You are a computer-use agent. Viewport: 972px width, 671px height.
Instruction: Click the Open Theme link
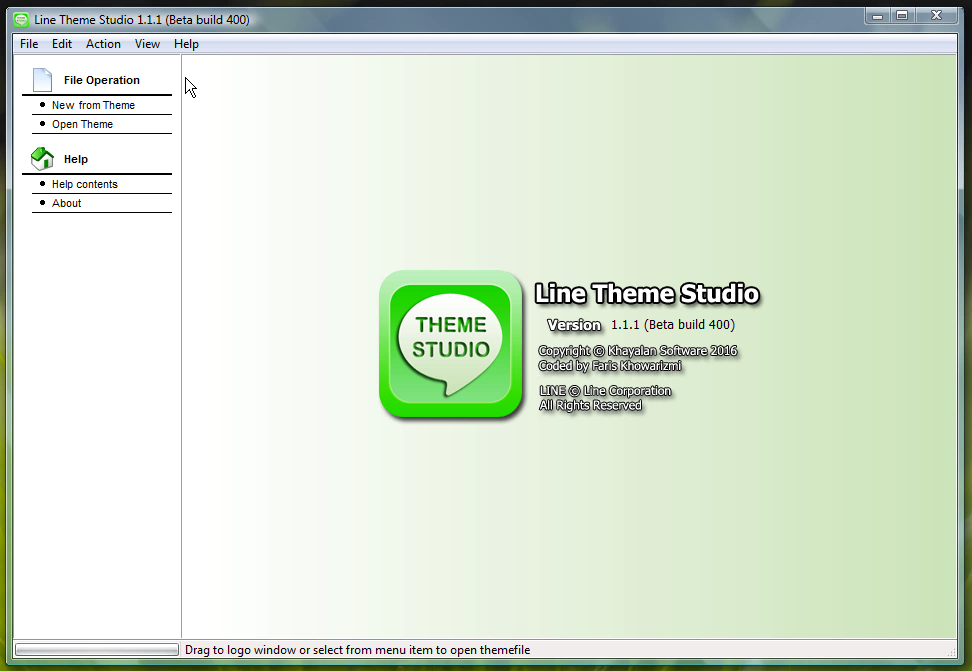pyautogui.click(x=82, y=124)
